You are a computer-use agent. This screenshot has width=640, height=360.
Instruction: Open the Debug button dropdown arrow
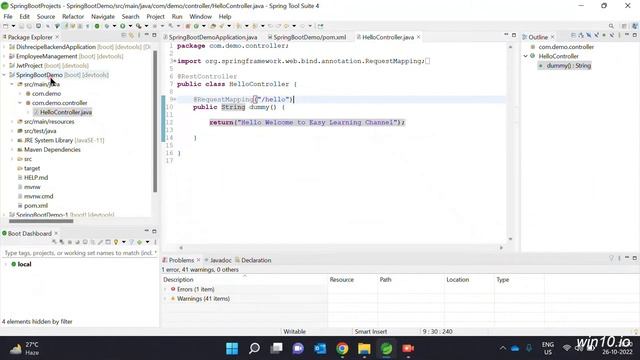click(114, 26)
